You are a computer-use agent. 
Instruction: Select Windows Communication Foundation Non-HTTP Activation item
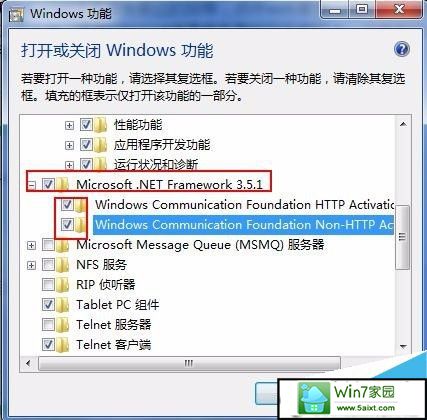coord(244,225)
